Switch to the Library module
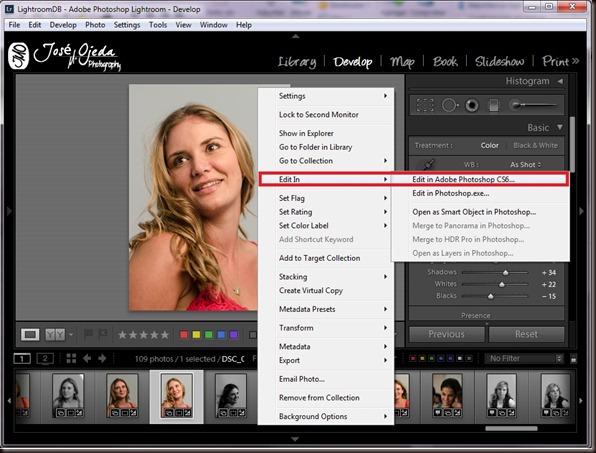Viewport: 596px width, 453px height. click(297, 62)
